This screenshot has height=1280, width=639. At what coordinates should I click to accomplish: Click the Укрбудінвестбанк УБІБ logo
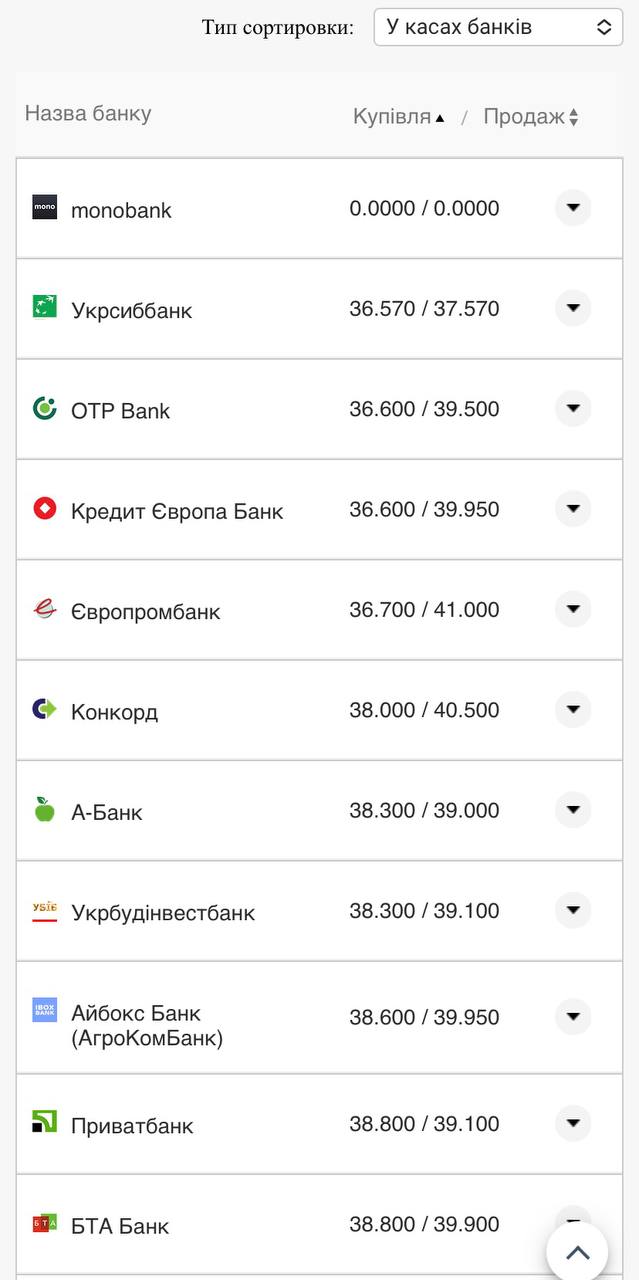45,911
